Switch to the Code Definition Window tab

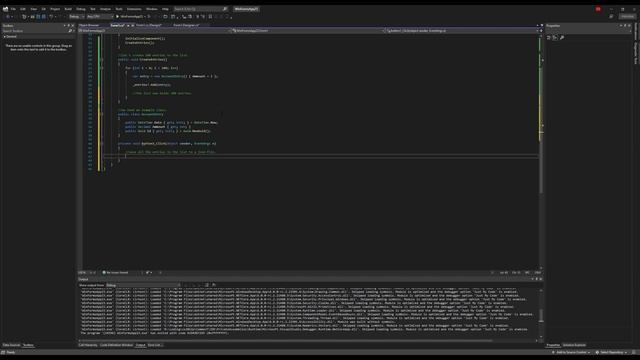[116, 345]
